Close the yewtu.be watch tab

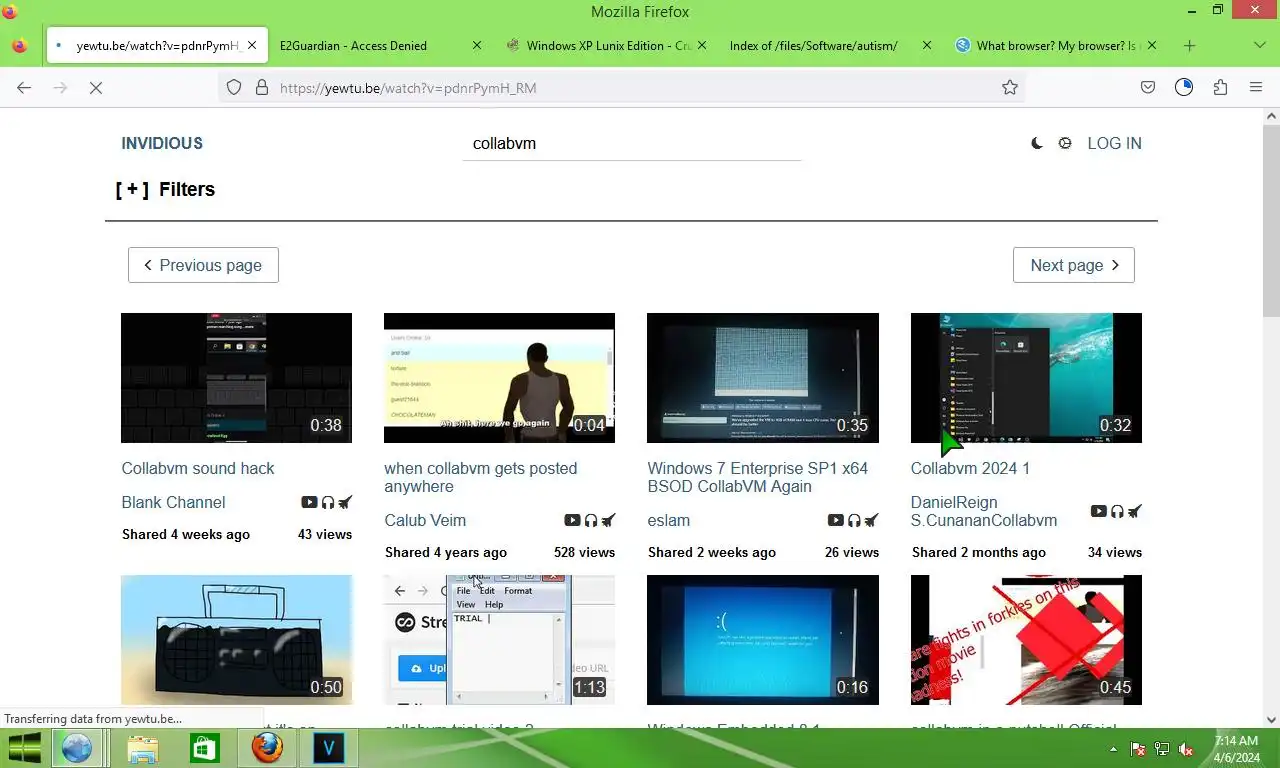(252, 45)
